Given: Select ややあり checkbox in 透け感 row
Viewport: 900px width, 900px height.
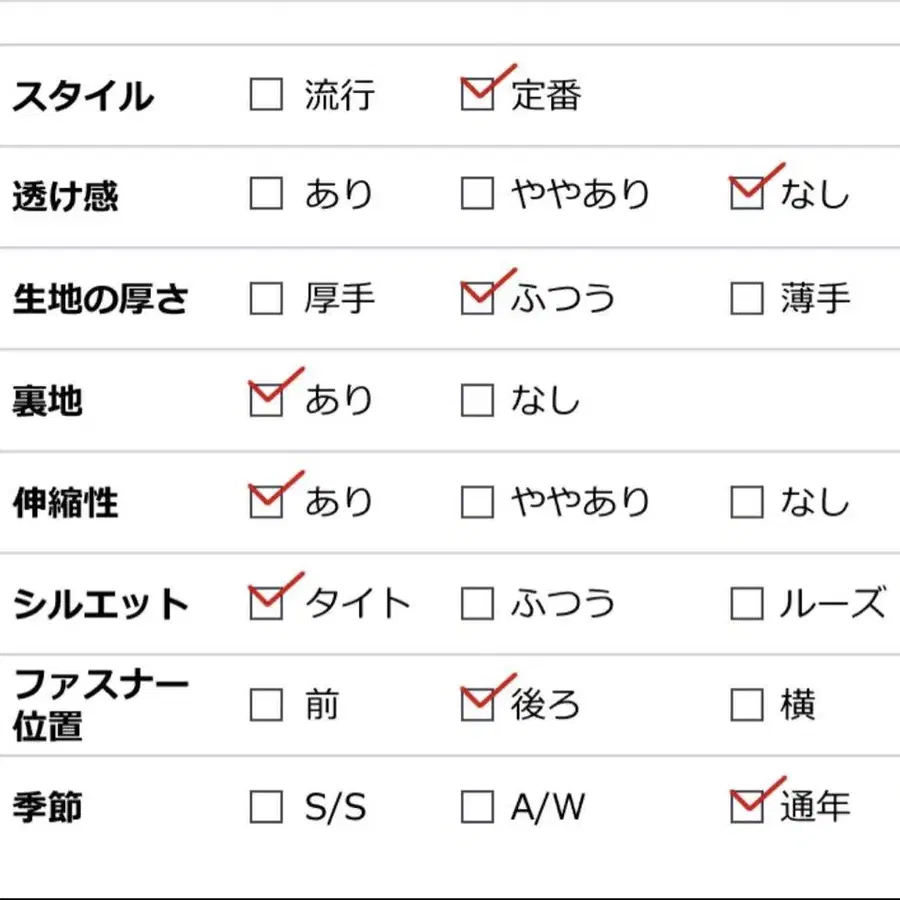Looking at the screenshot, I should (x=477, y=193).
